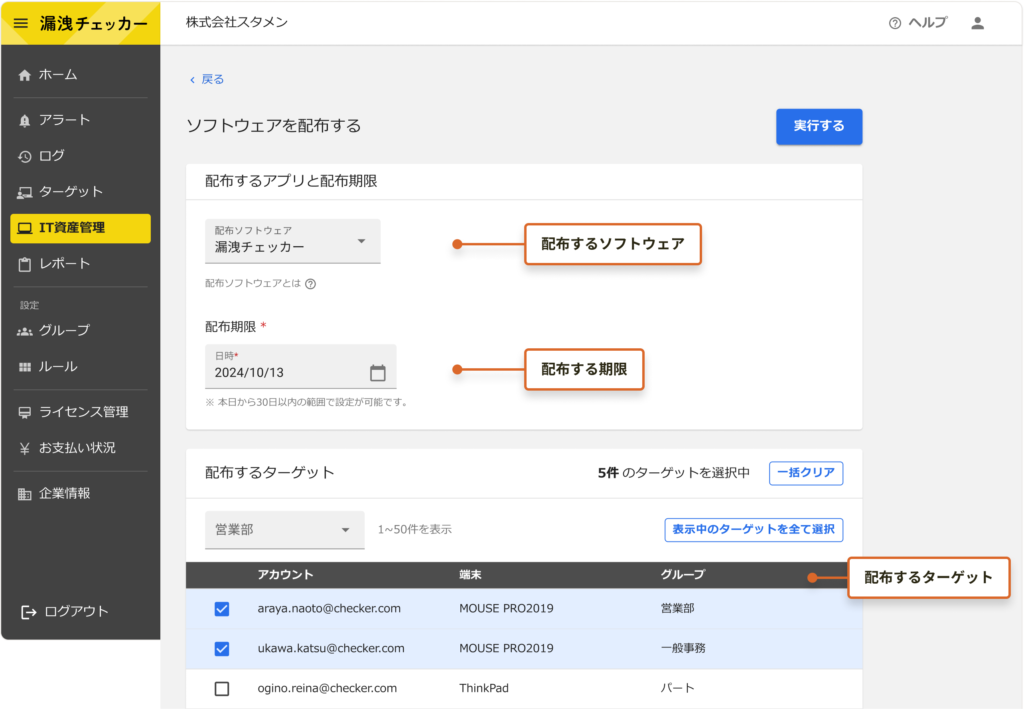Click the ターゲット laptop icon
Viewport: 1024px width, 709px height.
point(25,192)
